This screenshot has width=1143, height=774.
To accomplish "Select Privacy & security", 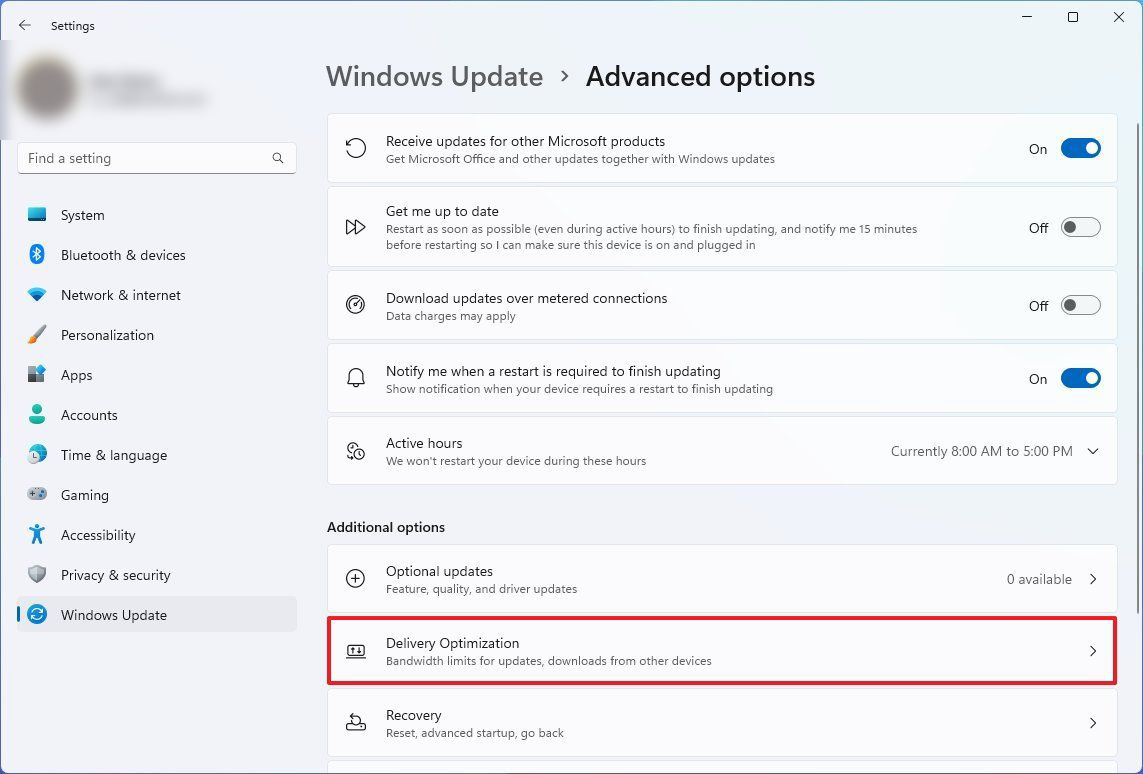I will pyautogui.click(x=157, y=575).
